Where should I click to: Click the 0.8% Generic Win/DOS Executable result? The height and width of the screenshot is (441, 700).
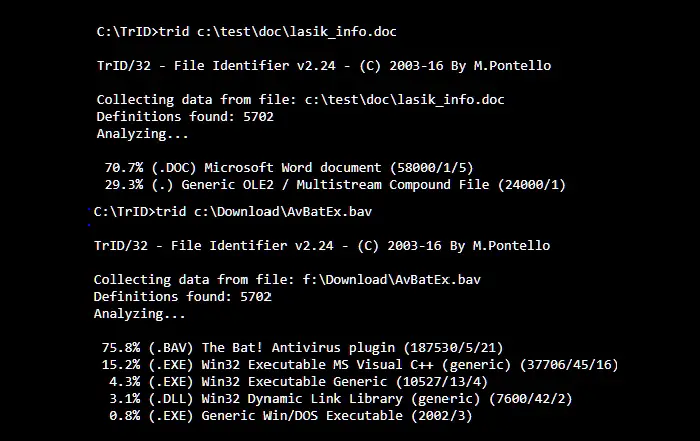[291, 416]
